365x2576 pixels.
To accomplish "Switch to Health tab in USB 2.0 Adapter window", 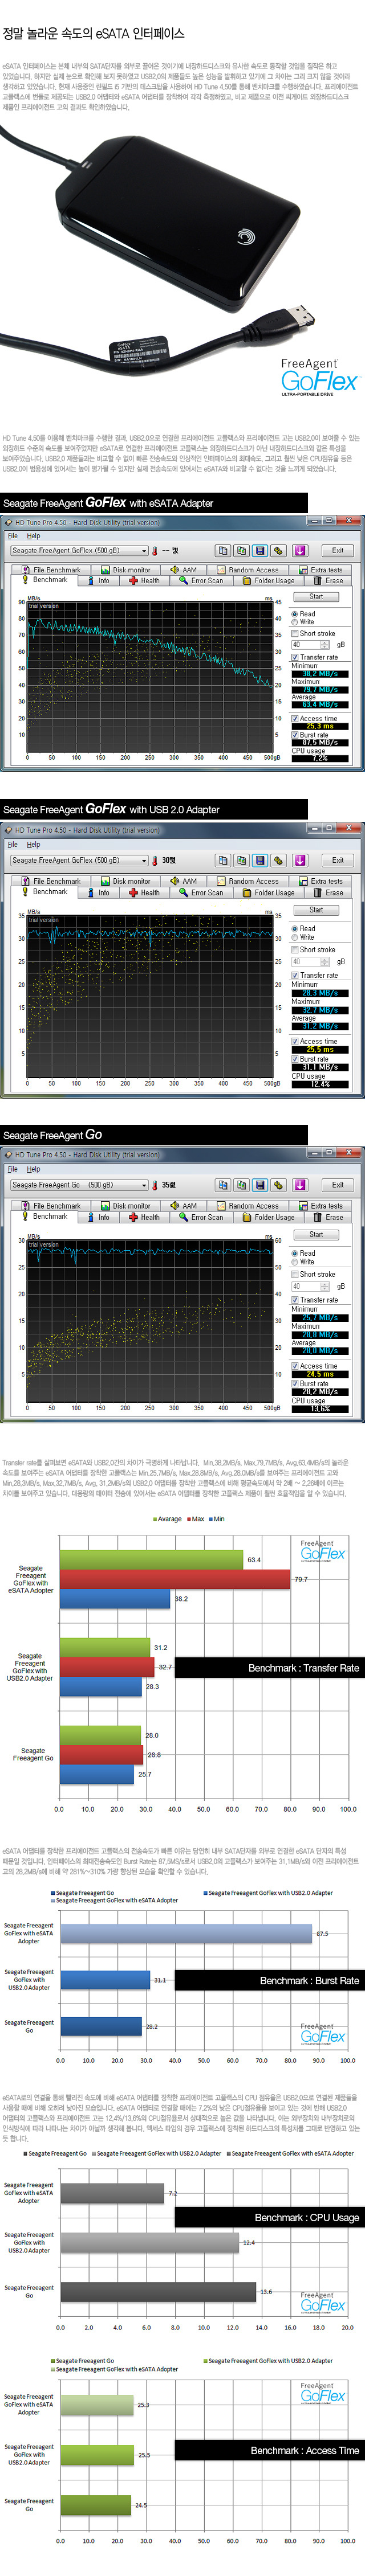I will pos(144,892).
